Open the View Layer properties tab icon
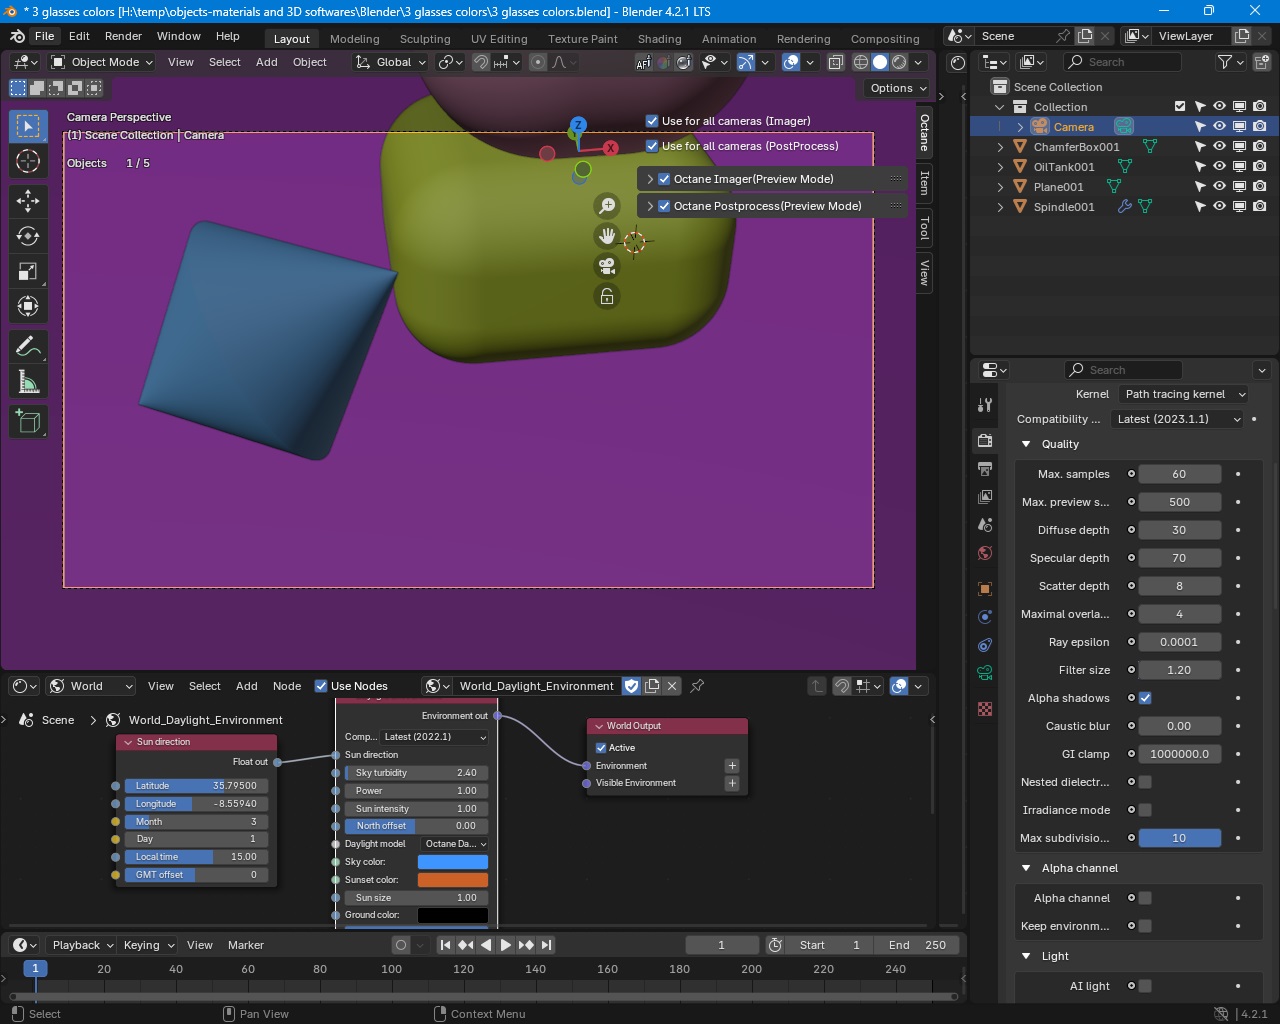Viewport: 1280px width, 1024px height. point(985,497)
